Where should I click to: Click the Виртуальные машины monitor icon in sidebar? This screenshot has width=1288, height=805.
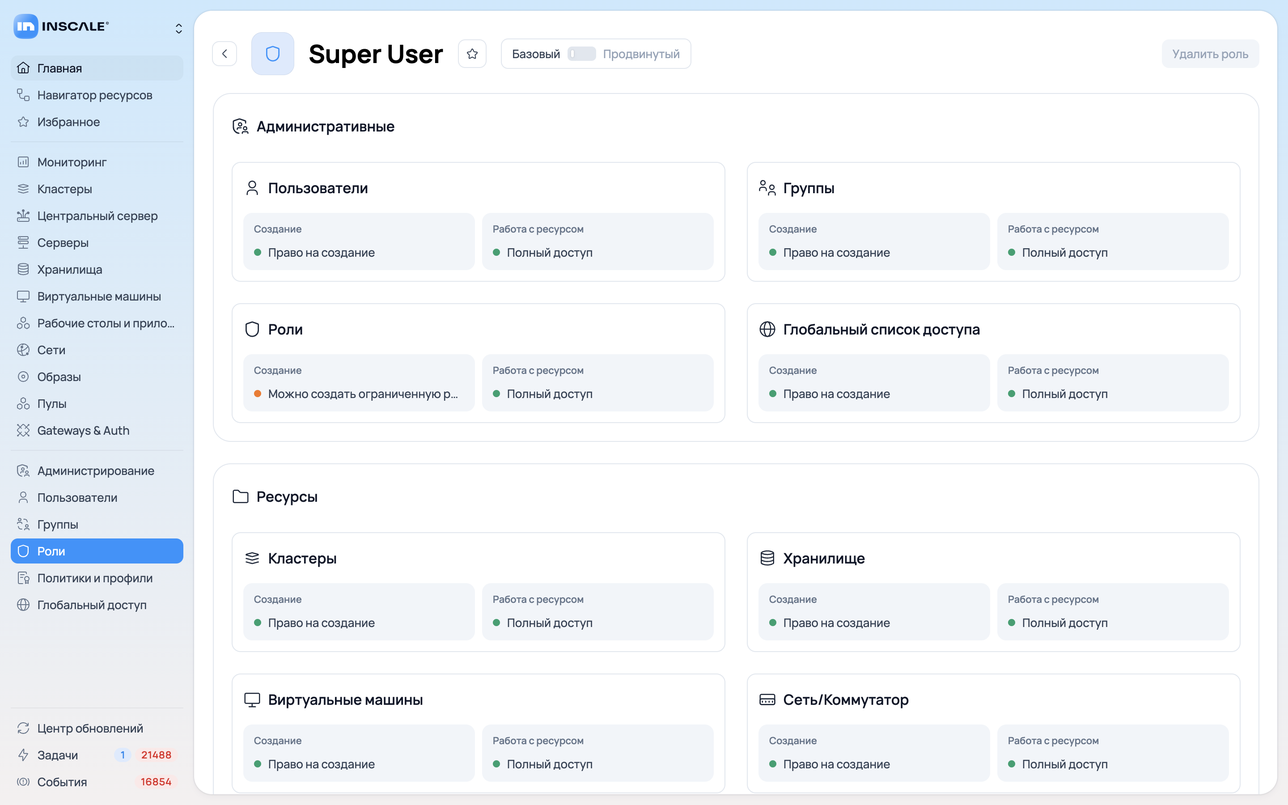click(23, 297)
